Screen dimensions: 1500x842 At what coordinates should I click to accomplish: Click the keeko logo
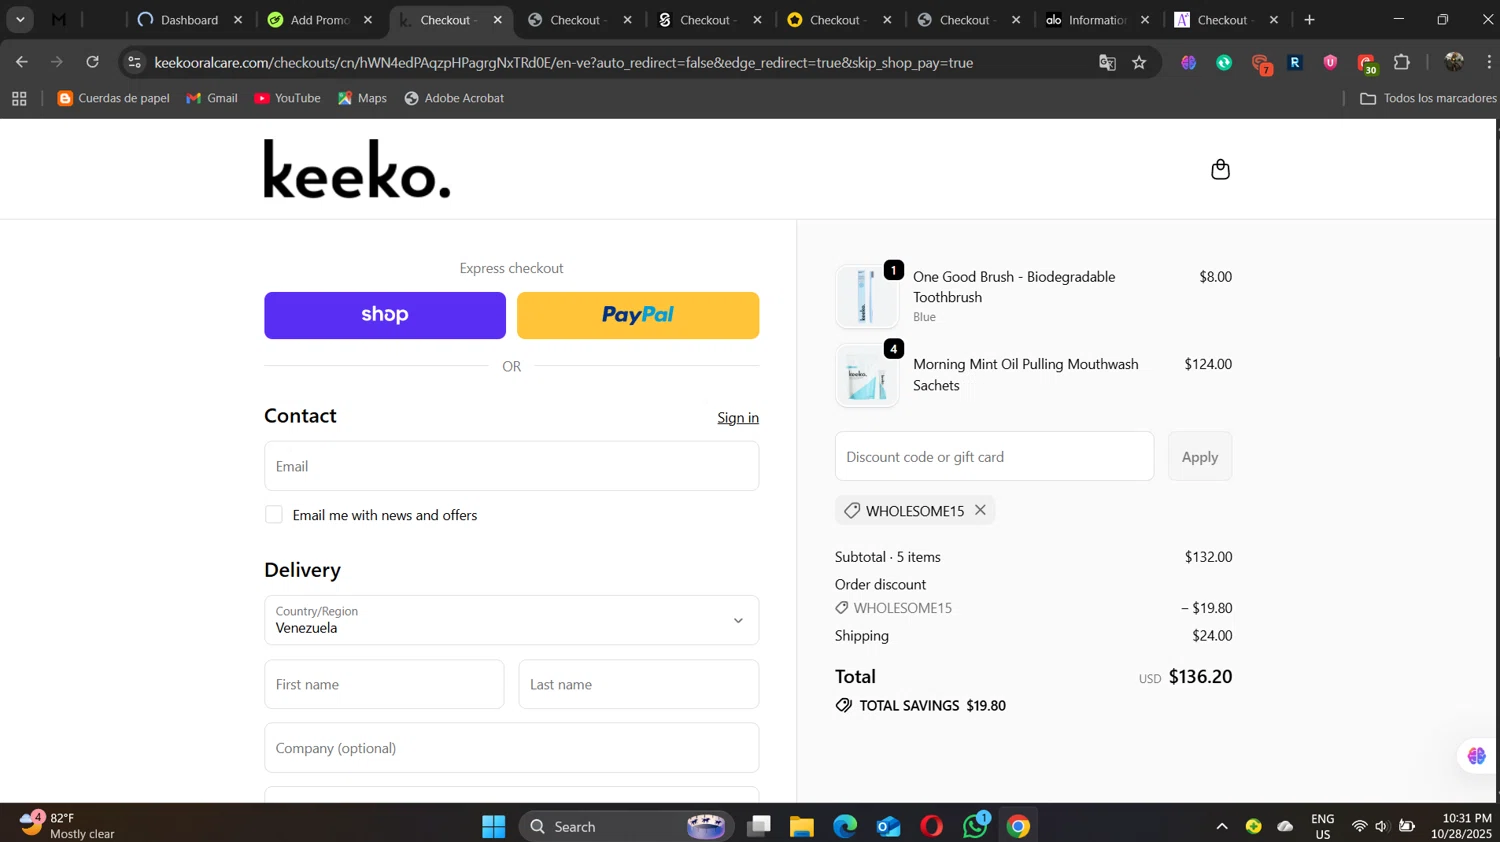click(357, 169)
